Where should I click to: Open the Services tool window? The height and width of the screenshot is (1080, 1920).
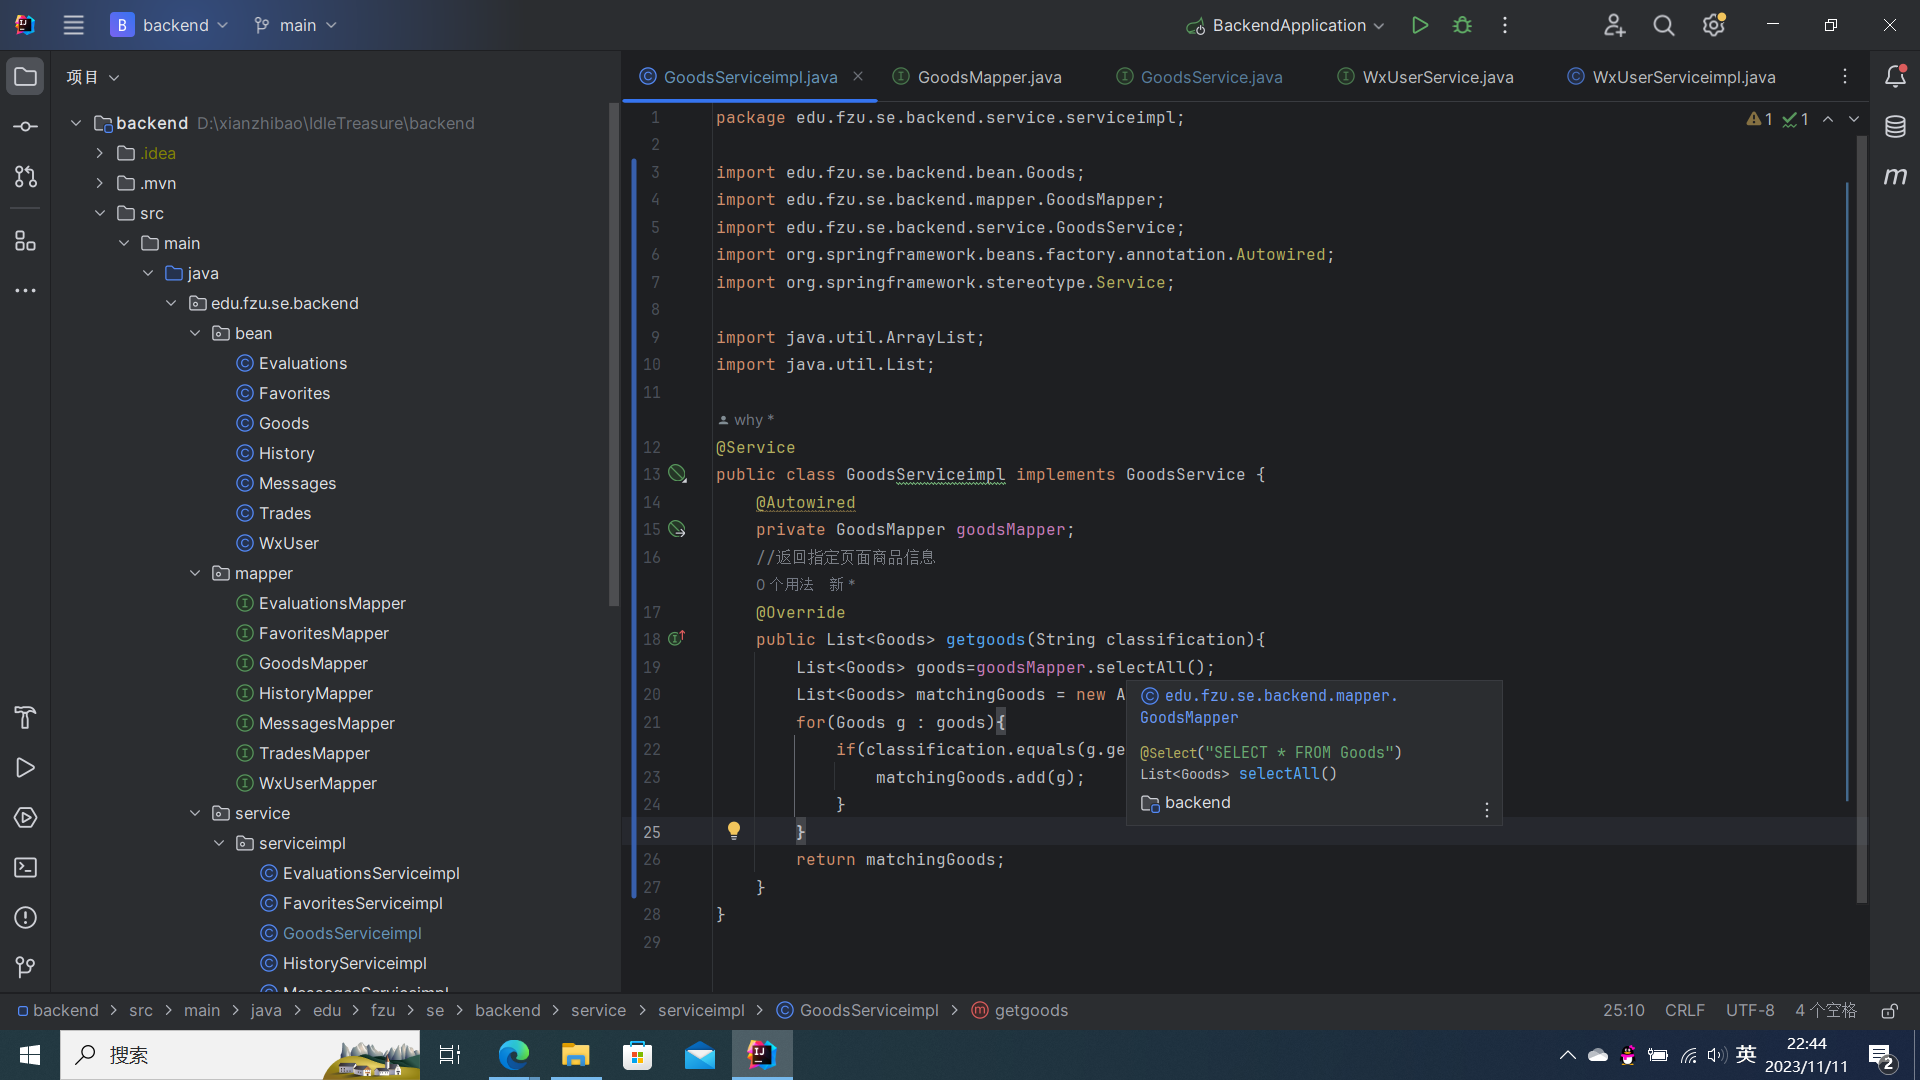coord(25,817)
